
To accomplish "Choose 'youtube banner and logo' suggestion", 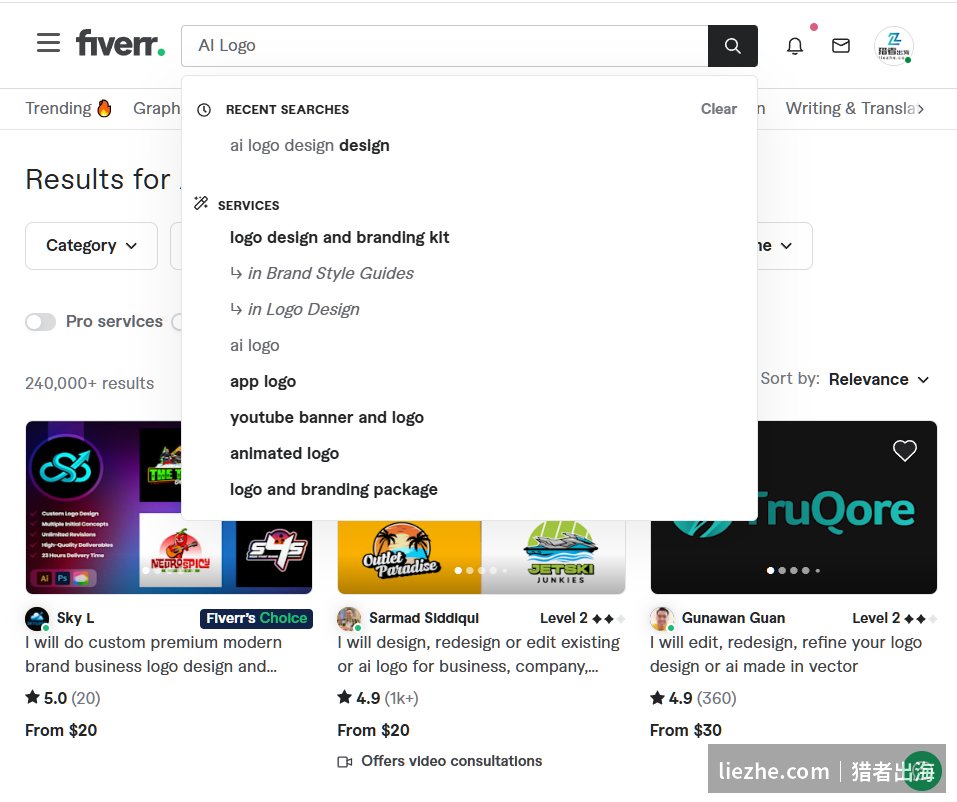I will click(x=327, y=417).
